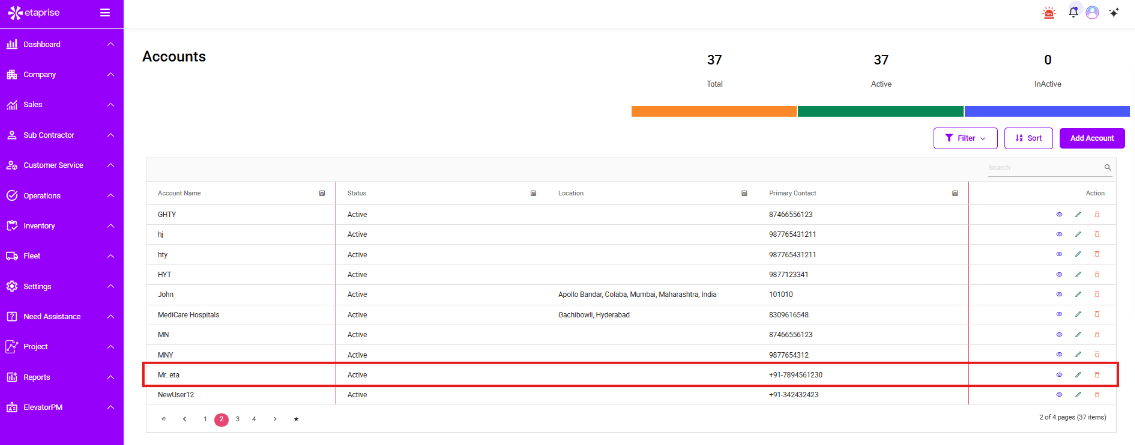Open Location column filter icon
1135x445 pixels.
pyautogui.click(x=744, y=193)
